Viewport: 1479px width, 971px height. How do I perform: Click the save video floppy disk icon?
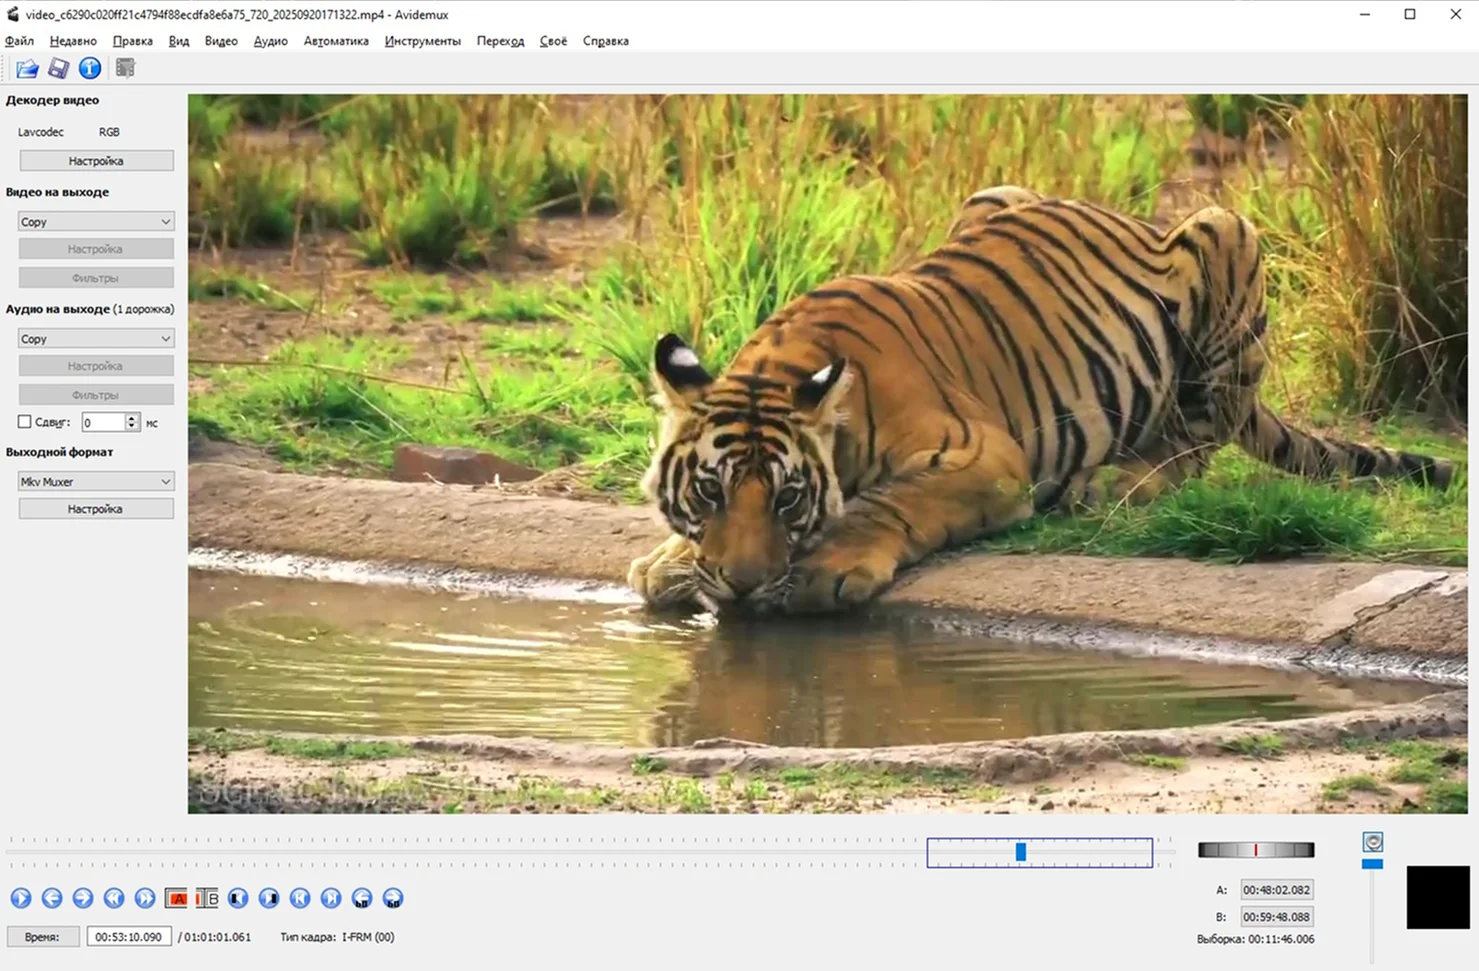coord(58,68)
